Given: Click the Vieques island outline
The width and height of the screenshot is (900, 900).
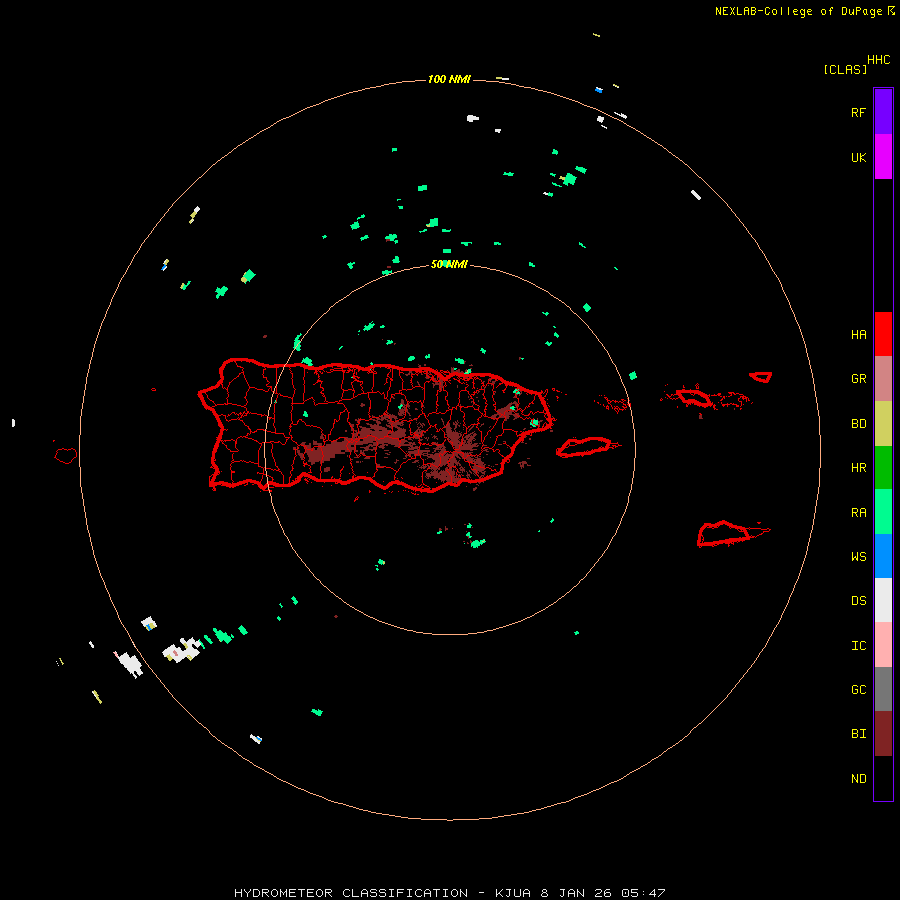Looking at the screenshot, I should tap(585, 447).
